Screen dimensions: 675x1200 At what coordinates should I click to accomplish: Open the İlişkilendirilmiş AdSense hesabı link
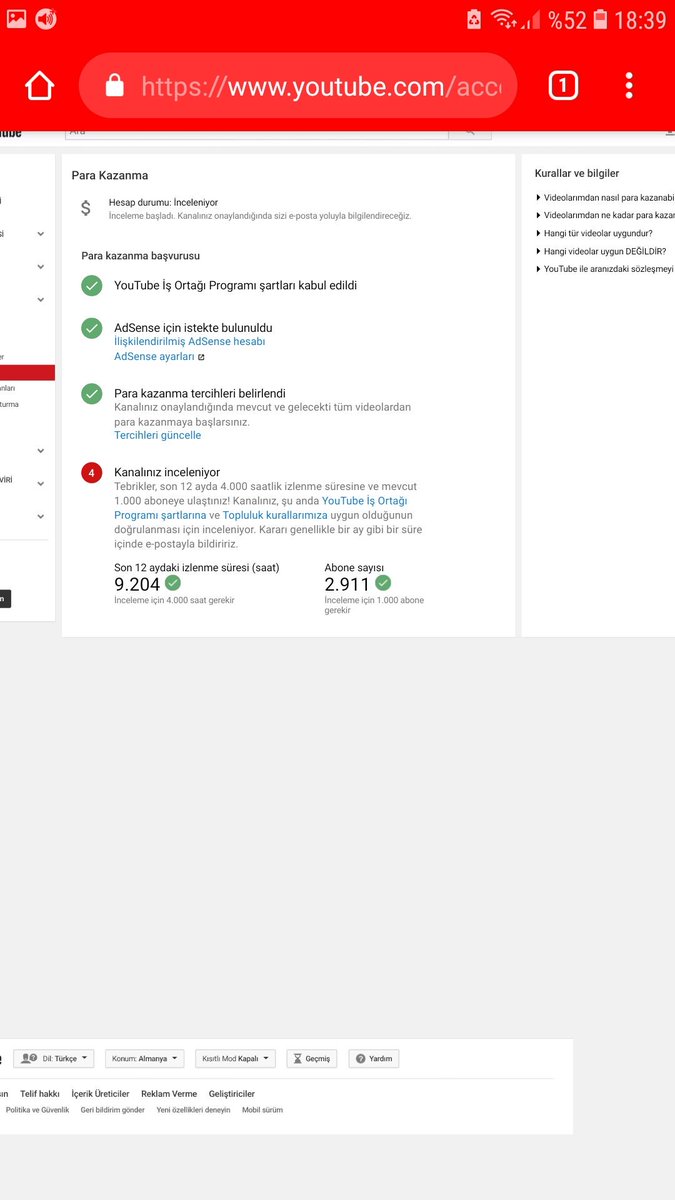[190, 341]
